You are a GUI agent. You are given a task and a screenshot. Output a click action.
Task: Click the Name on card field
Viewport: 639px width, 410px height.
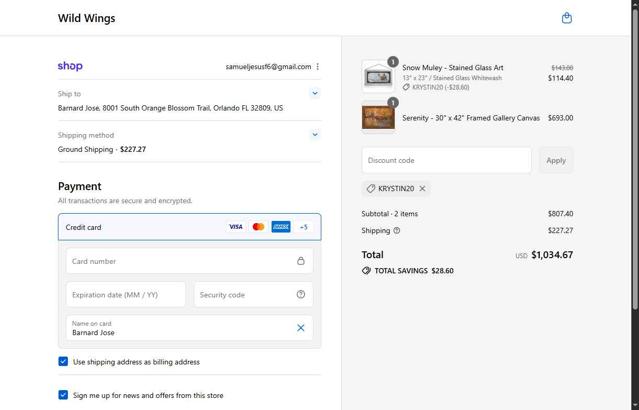[189, 328]
